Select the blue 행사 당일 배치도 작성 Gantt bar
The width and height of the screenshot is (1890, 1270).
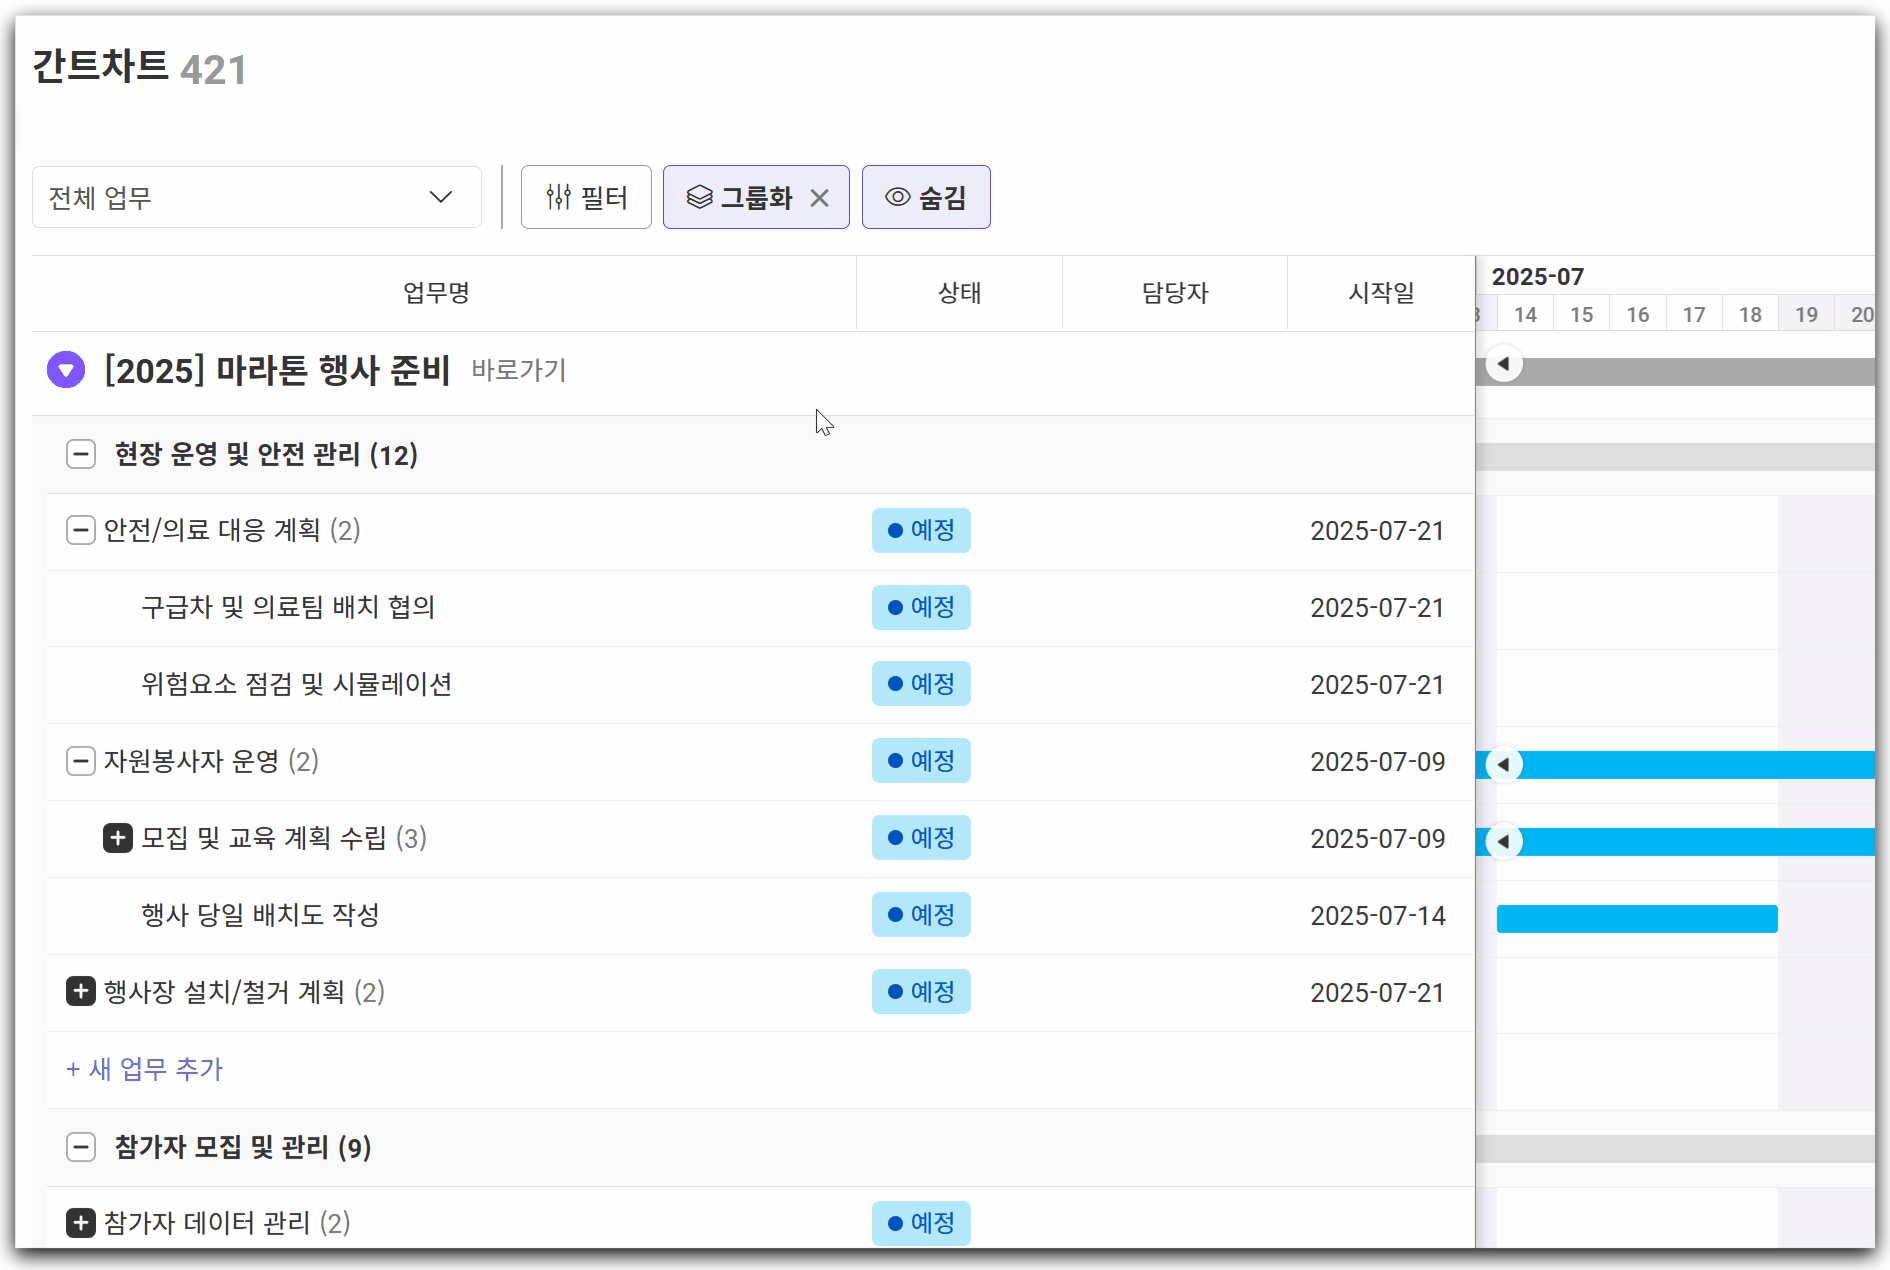coord(1636,919)
